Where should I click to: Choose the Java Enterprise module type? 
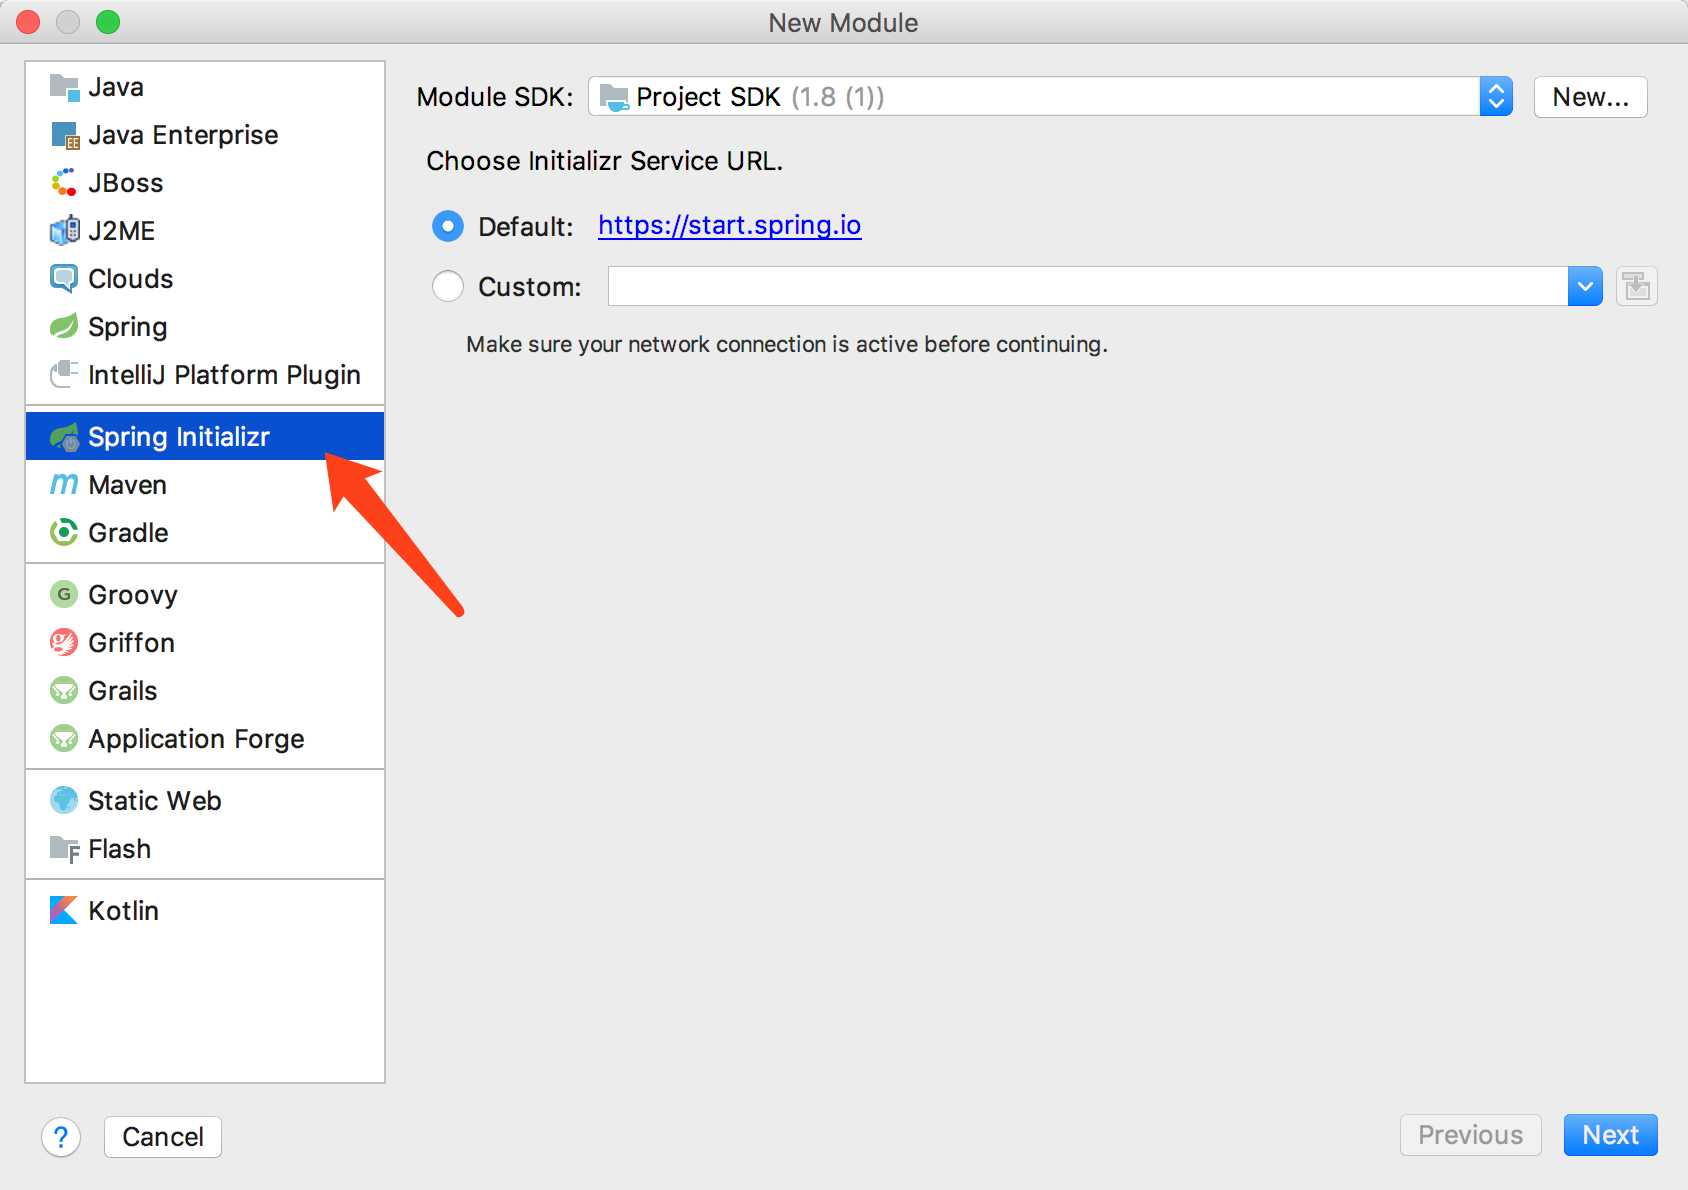click(x=205, y=135)
